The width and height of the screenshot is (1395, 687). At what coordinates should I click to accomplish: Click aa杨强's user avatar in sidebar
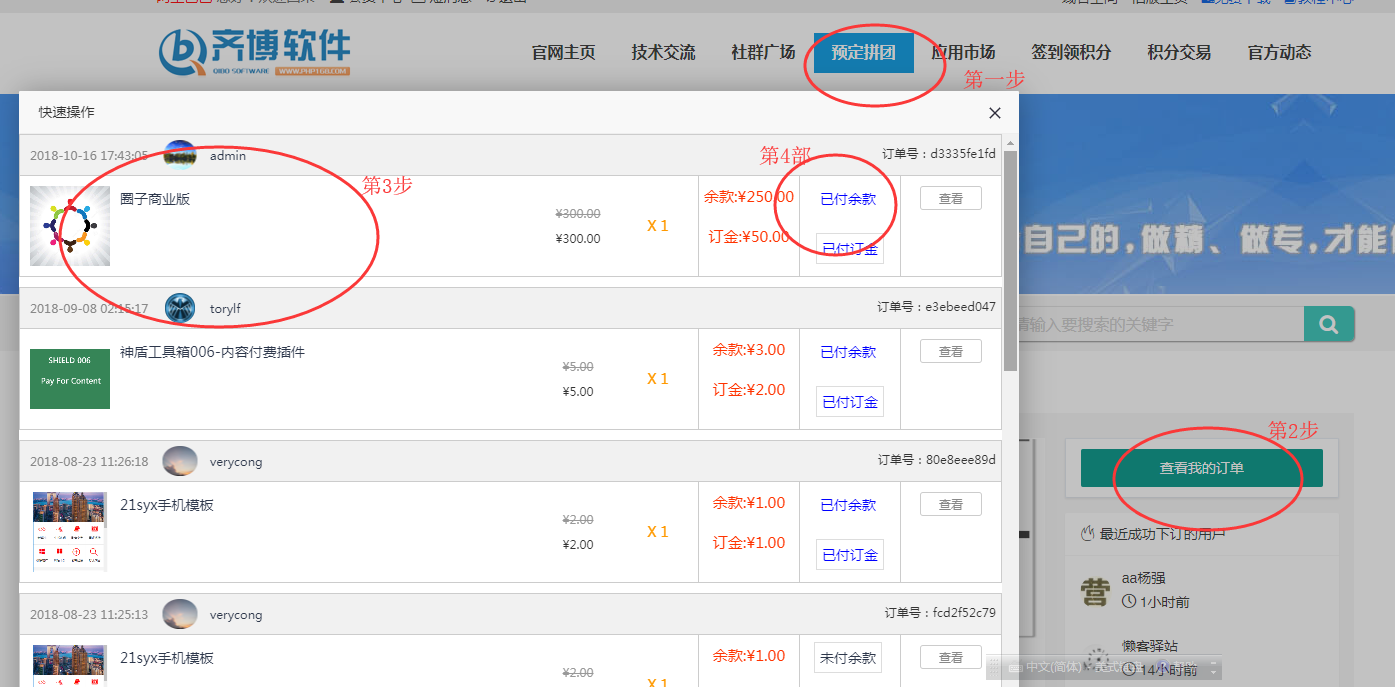(1095, 590)
